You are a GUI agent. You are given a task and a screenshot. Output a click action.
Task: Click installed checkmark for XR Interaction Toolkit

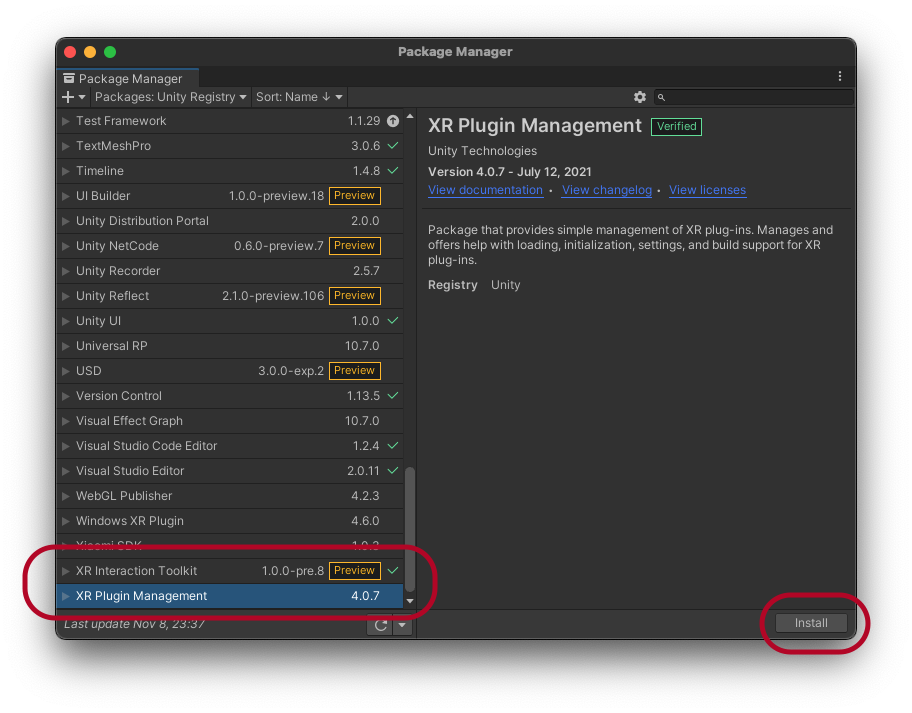(393, 571)
